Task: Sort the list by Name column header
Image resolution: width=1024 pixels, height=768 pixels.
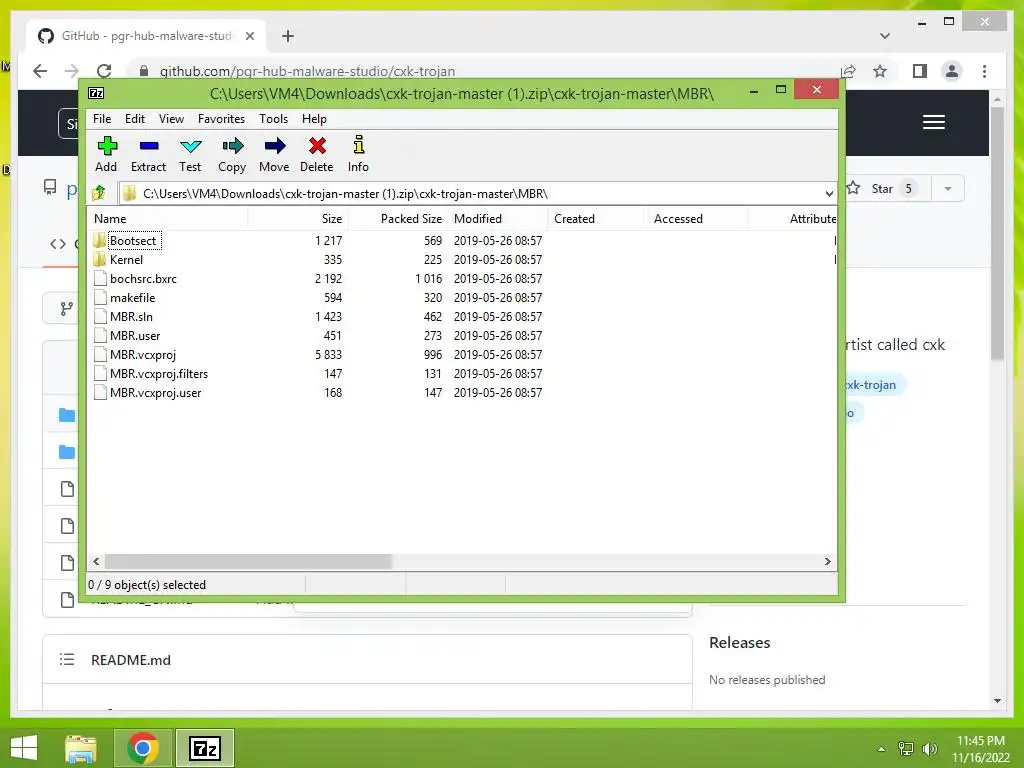Action: 167,219
